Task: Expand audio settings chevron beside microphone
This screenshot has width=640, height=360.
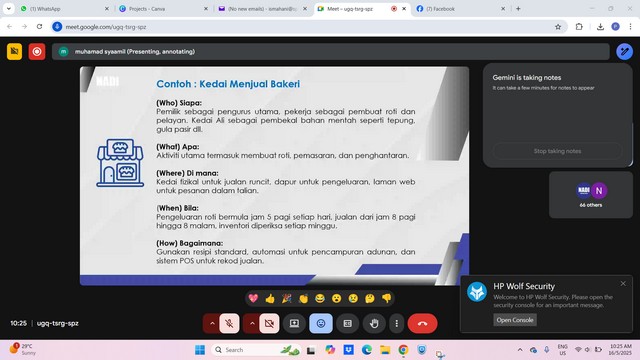Action: (x=212, y=323)
